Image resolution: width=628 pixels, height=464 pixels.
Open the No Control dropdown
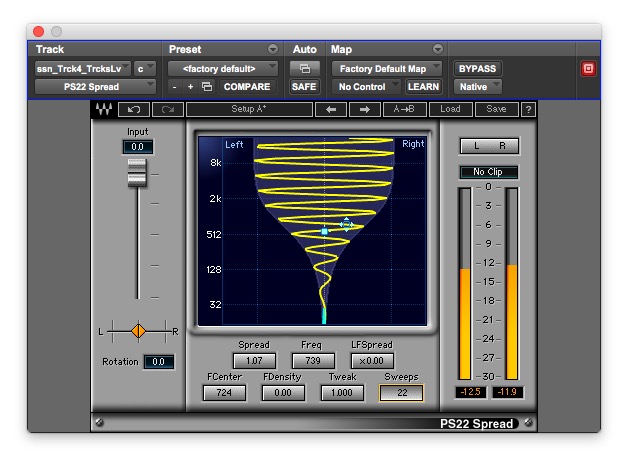click(x=366, y=87)
